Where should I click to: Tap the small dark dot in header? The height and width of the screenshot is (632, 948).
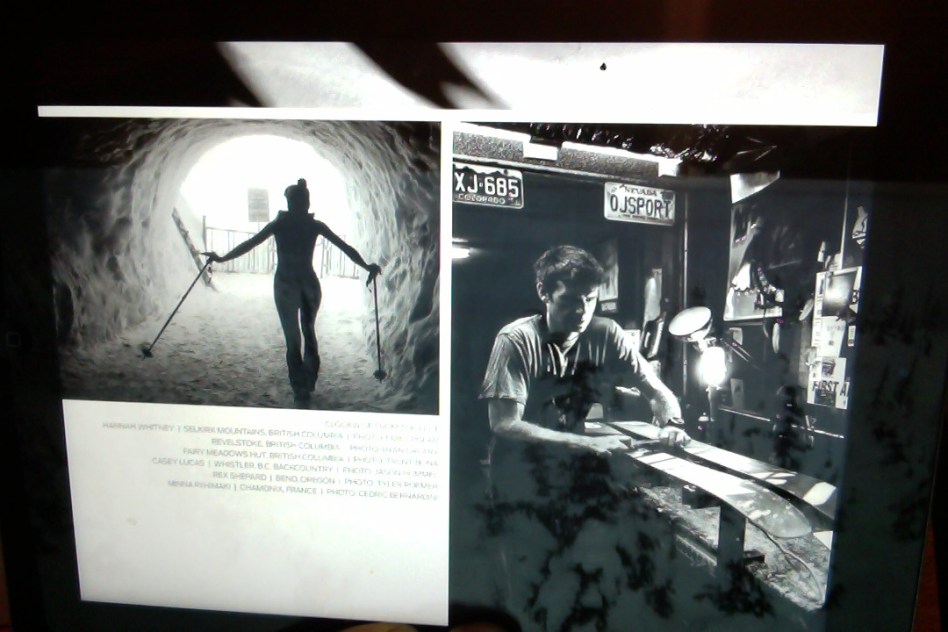click(602, 66)
